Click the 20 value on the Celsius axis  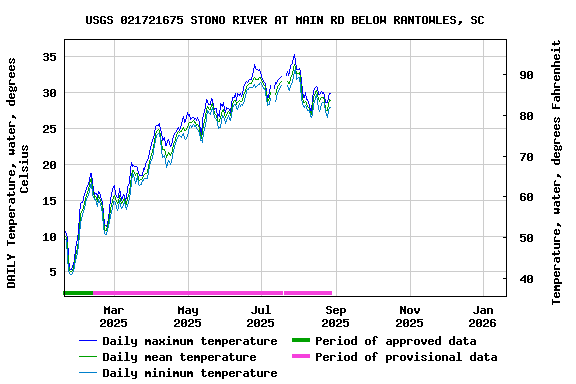pos(50,165)
